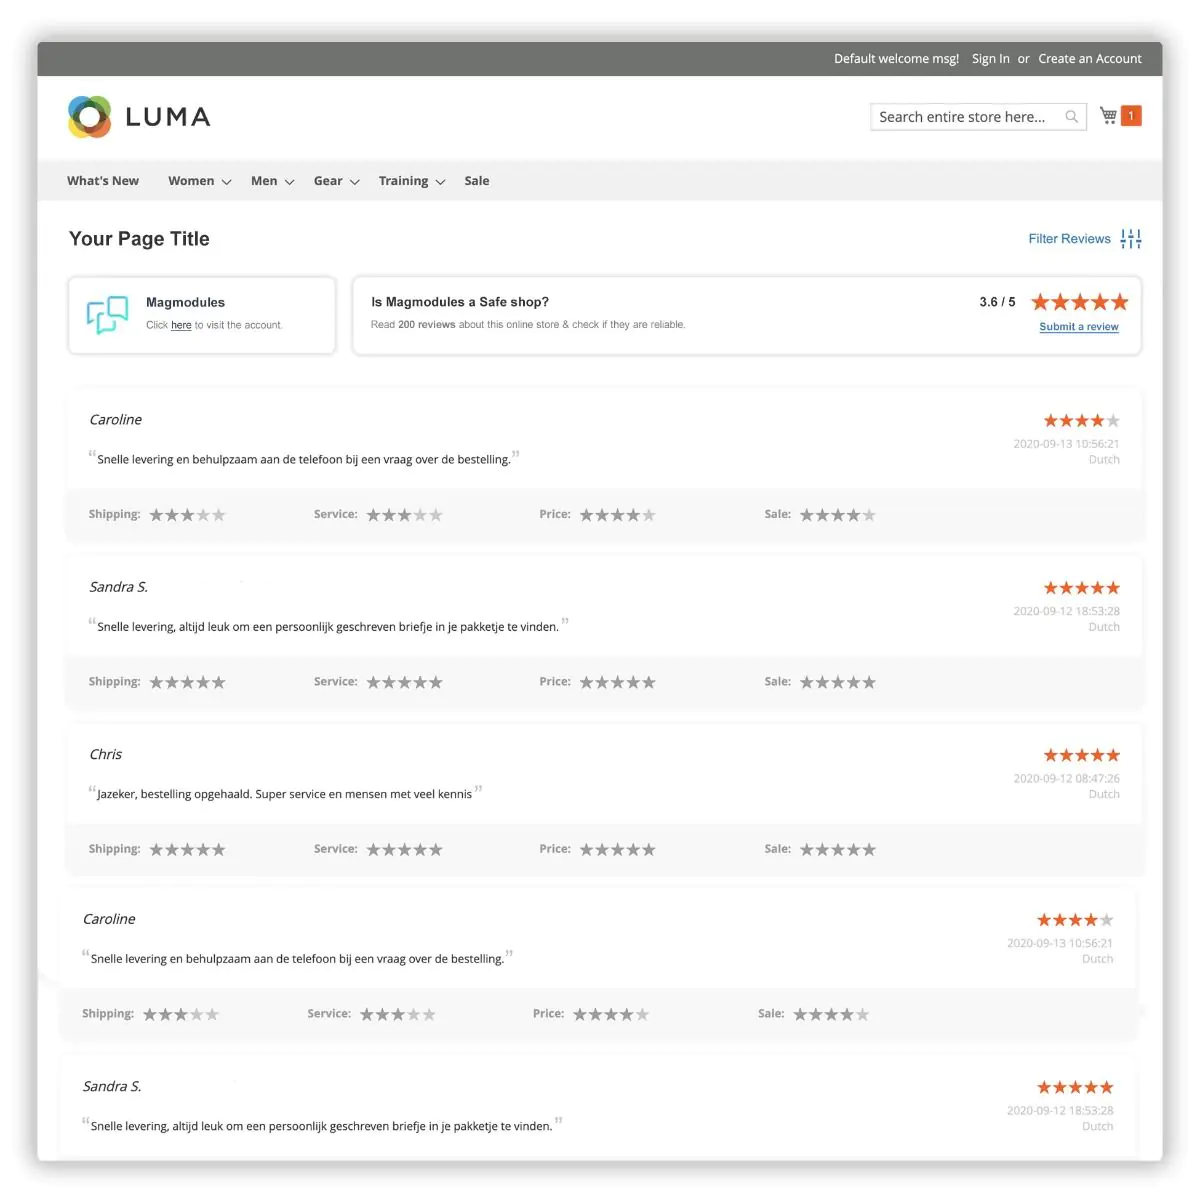Click reviewer name Chris
The width and height of the screenshot is (1200, 1200).
[105, 754]
